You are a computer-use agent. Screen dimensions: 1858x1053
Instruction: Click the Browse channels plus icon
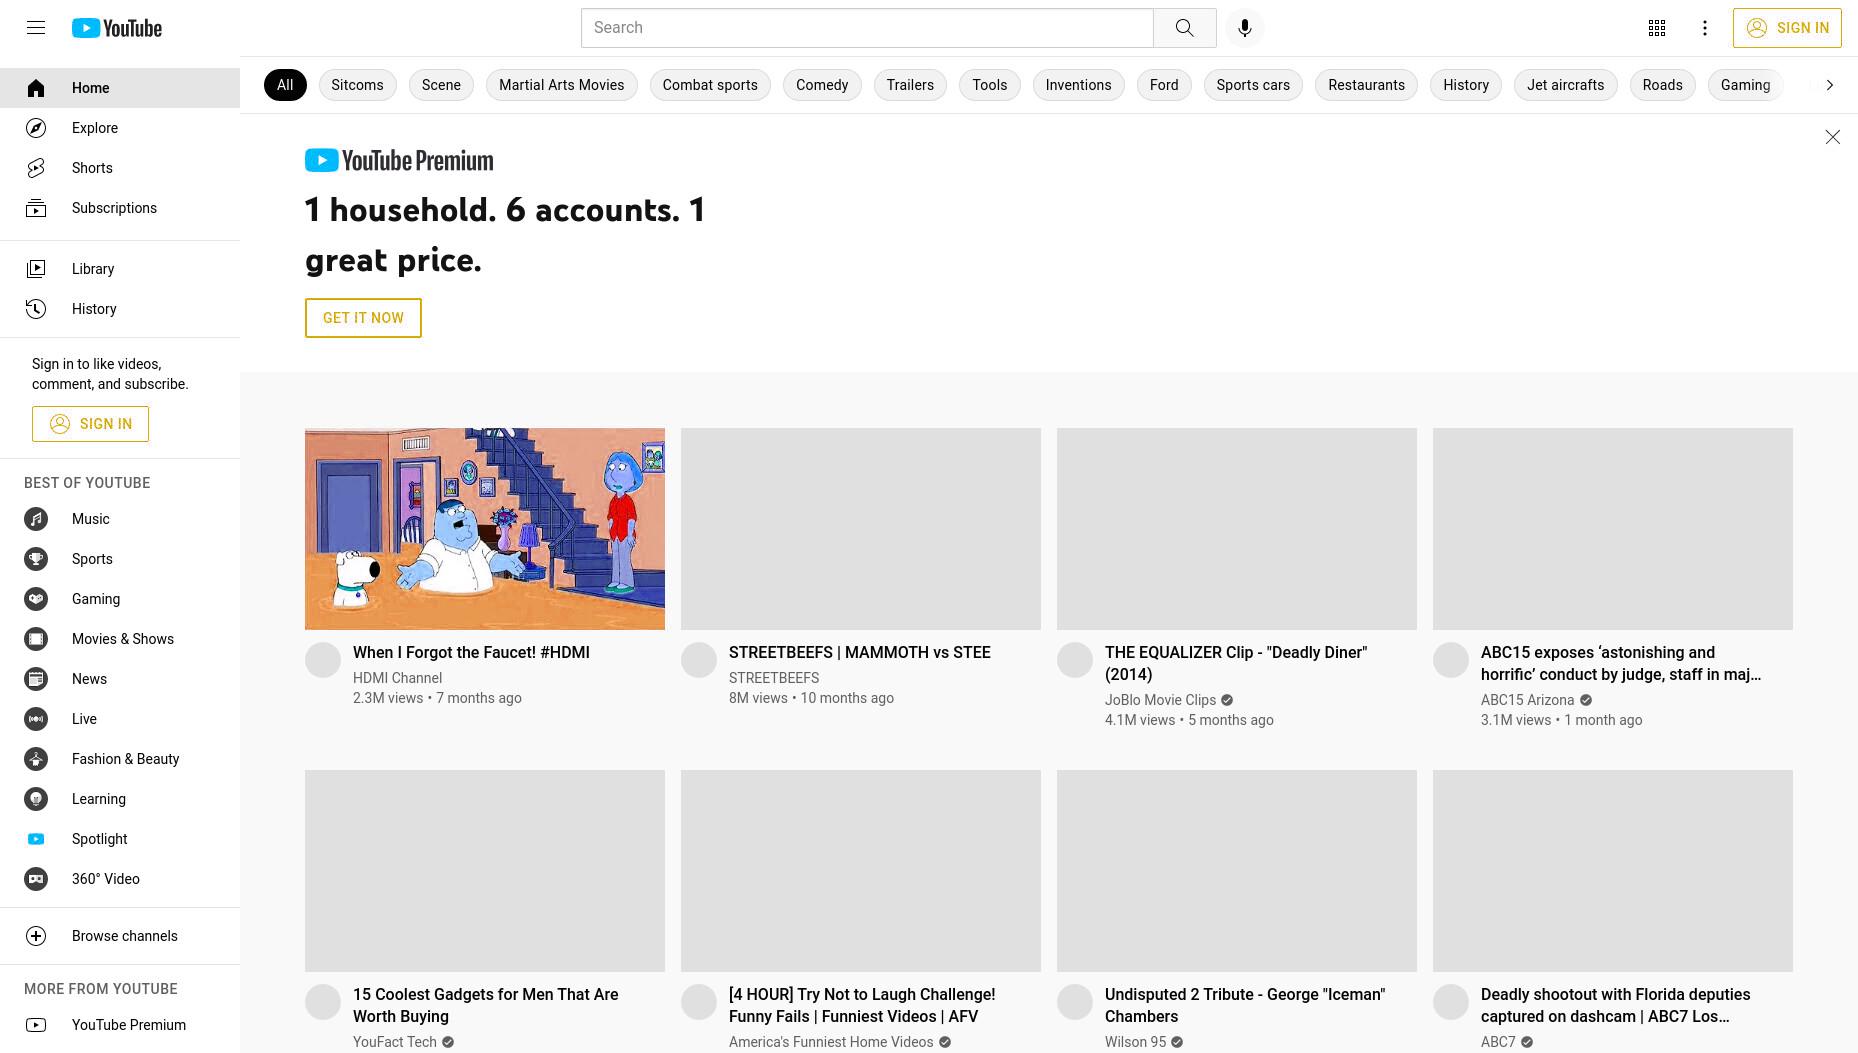(x=36, y=936)
